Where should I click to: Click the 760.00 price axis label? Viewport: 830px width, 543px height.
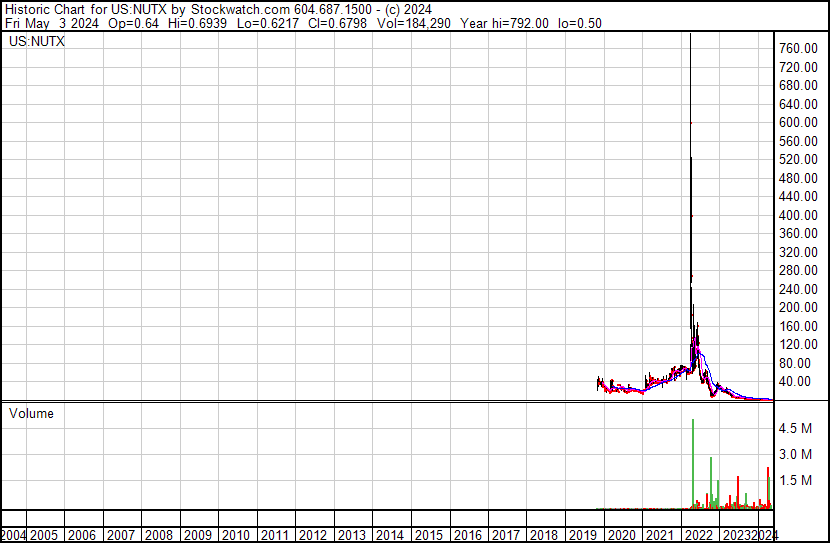point(801,48)
